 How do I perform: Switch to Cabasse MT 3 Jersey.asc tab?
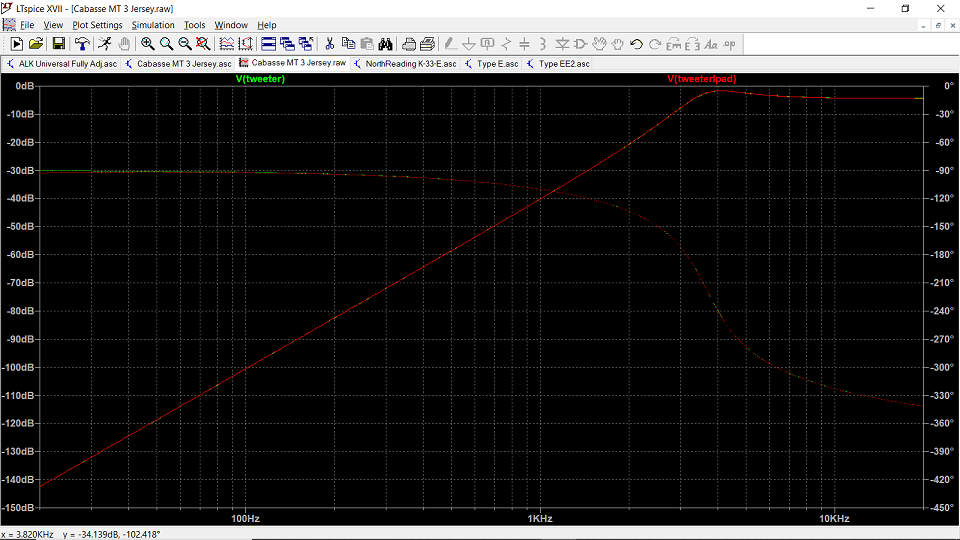point(179,64)
